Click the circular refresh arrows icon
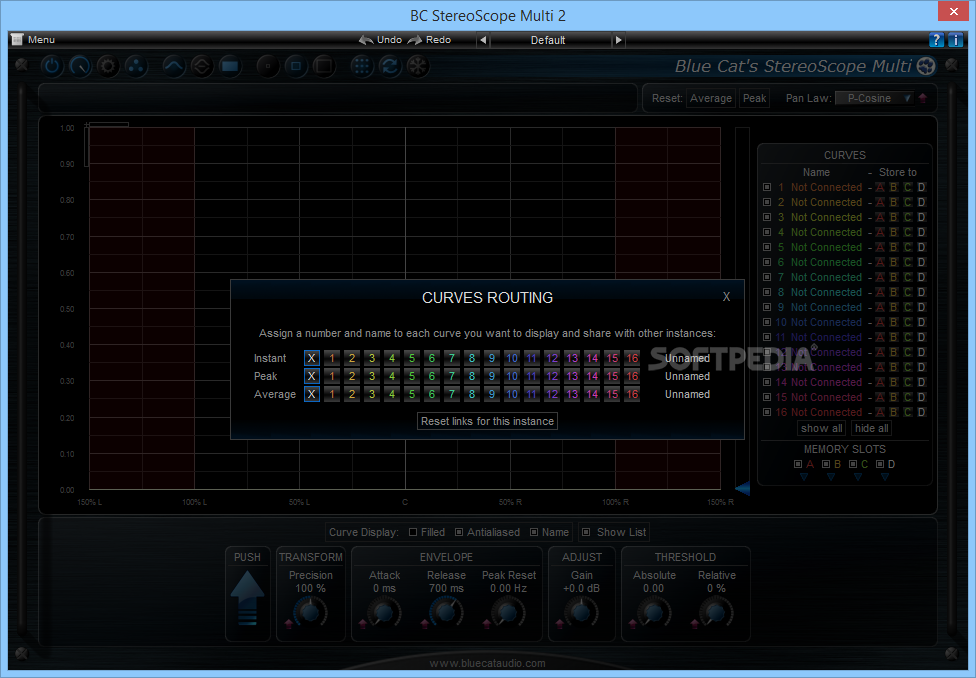Screen dimensions: 976x678 (390, 66)
